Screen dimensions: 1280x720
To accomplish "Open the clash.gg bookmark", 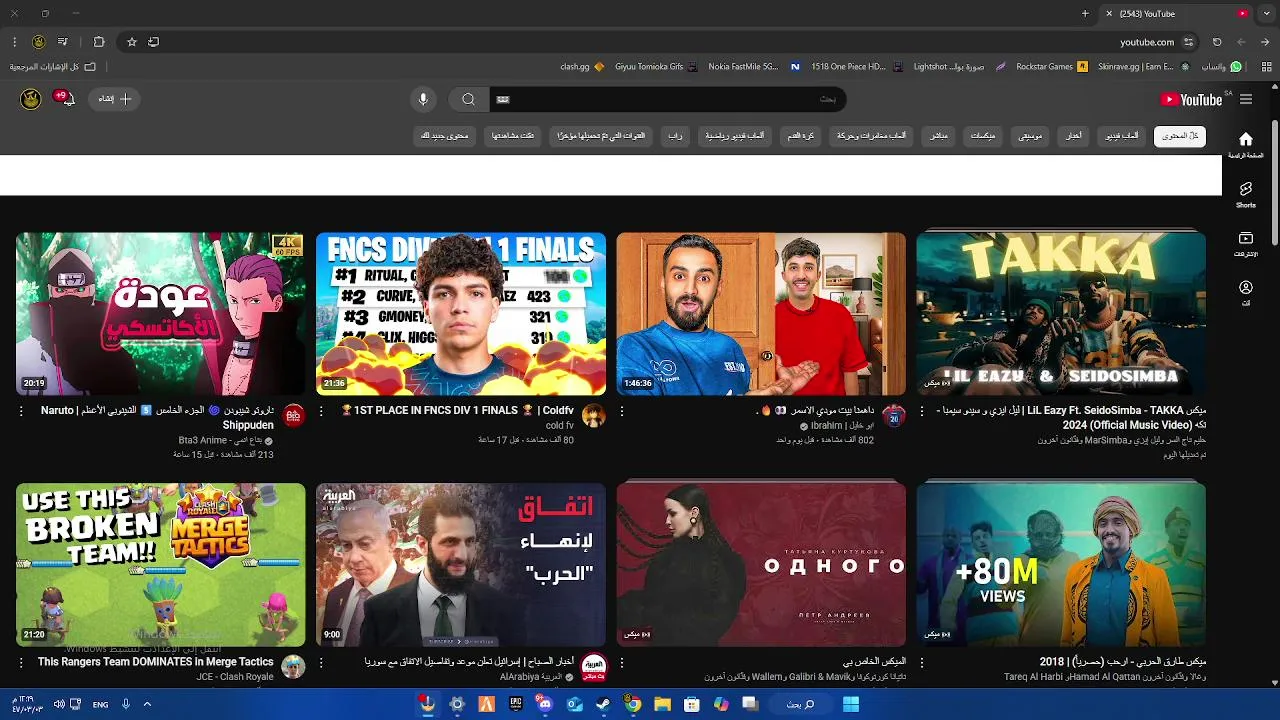I will pyautogui.click(x=582, y=67).
